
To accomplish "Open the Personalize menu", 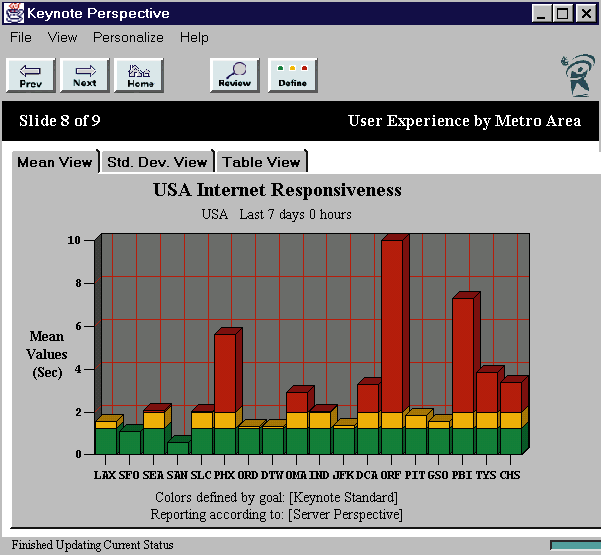I will point(128,38).
